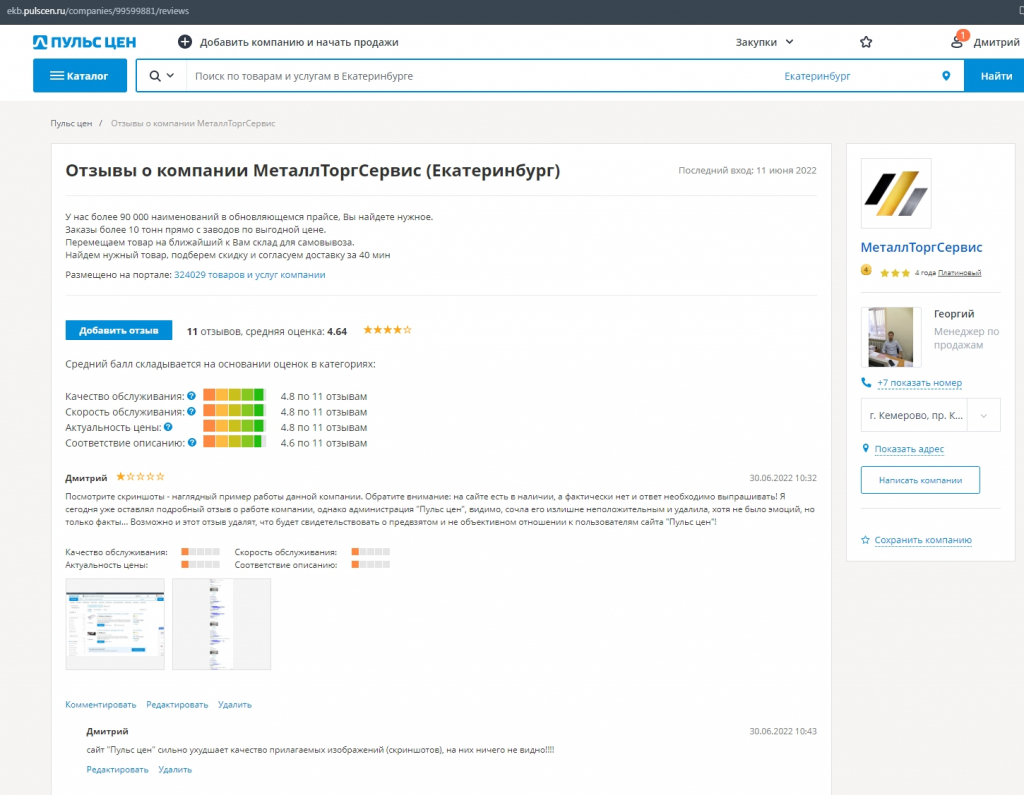Click the Добавить отзыв button
Screen dimensions: 1024x795
point(119,330)
